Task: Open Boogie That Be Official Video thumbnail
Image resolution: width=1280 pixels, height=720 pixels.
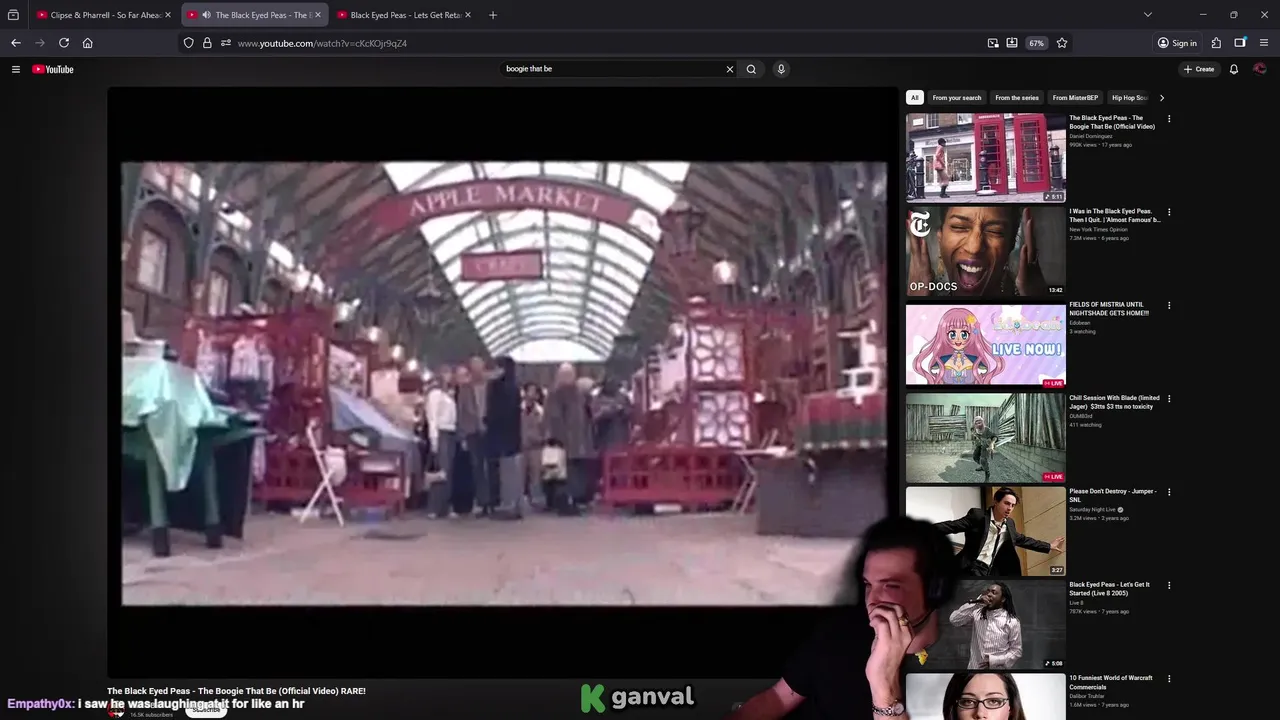Action: coord(986,158)
